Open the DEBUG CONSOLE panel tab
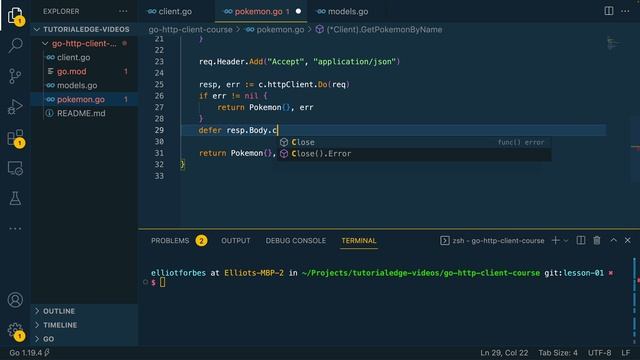640x360 pixels. (296, 241)
